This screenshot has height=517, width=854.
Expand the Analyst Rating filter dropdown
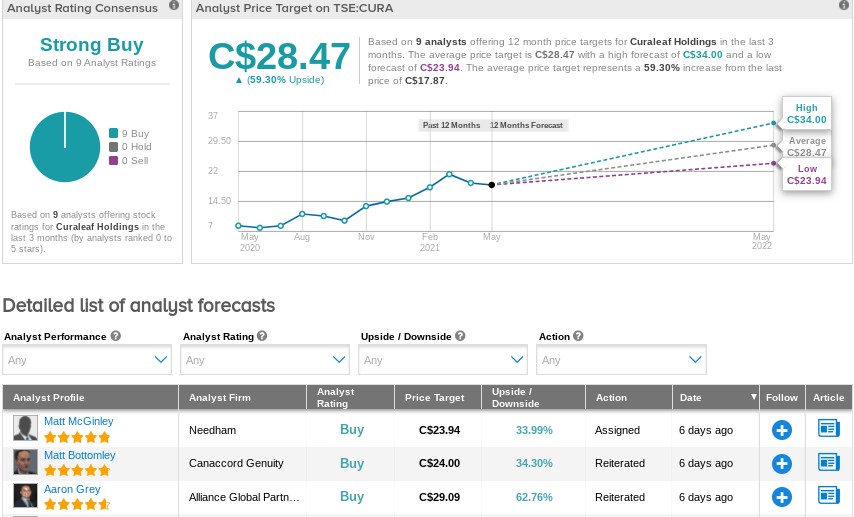coord(265,360)
